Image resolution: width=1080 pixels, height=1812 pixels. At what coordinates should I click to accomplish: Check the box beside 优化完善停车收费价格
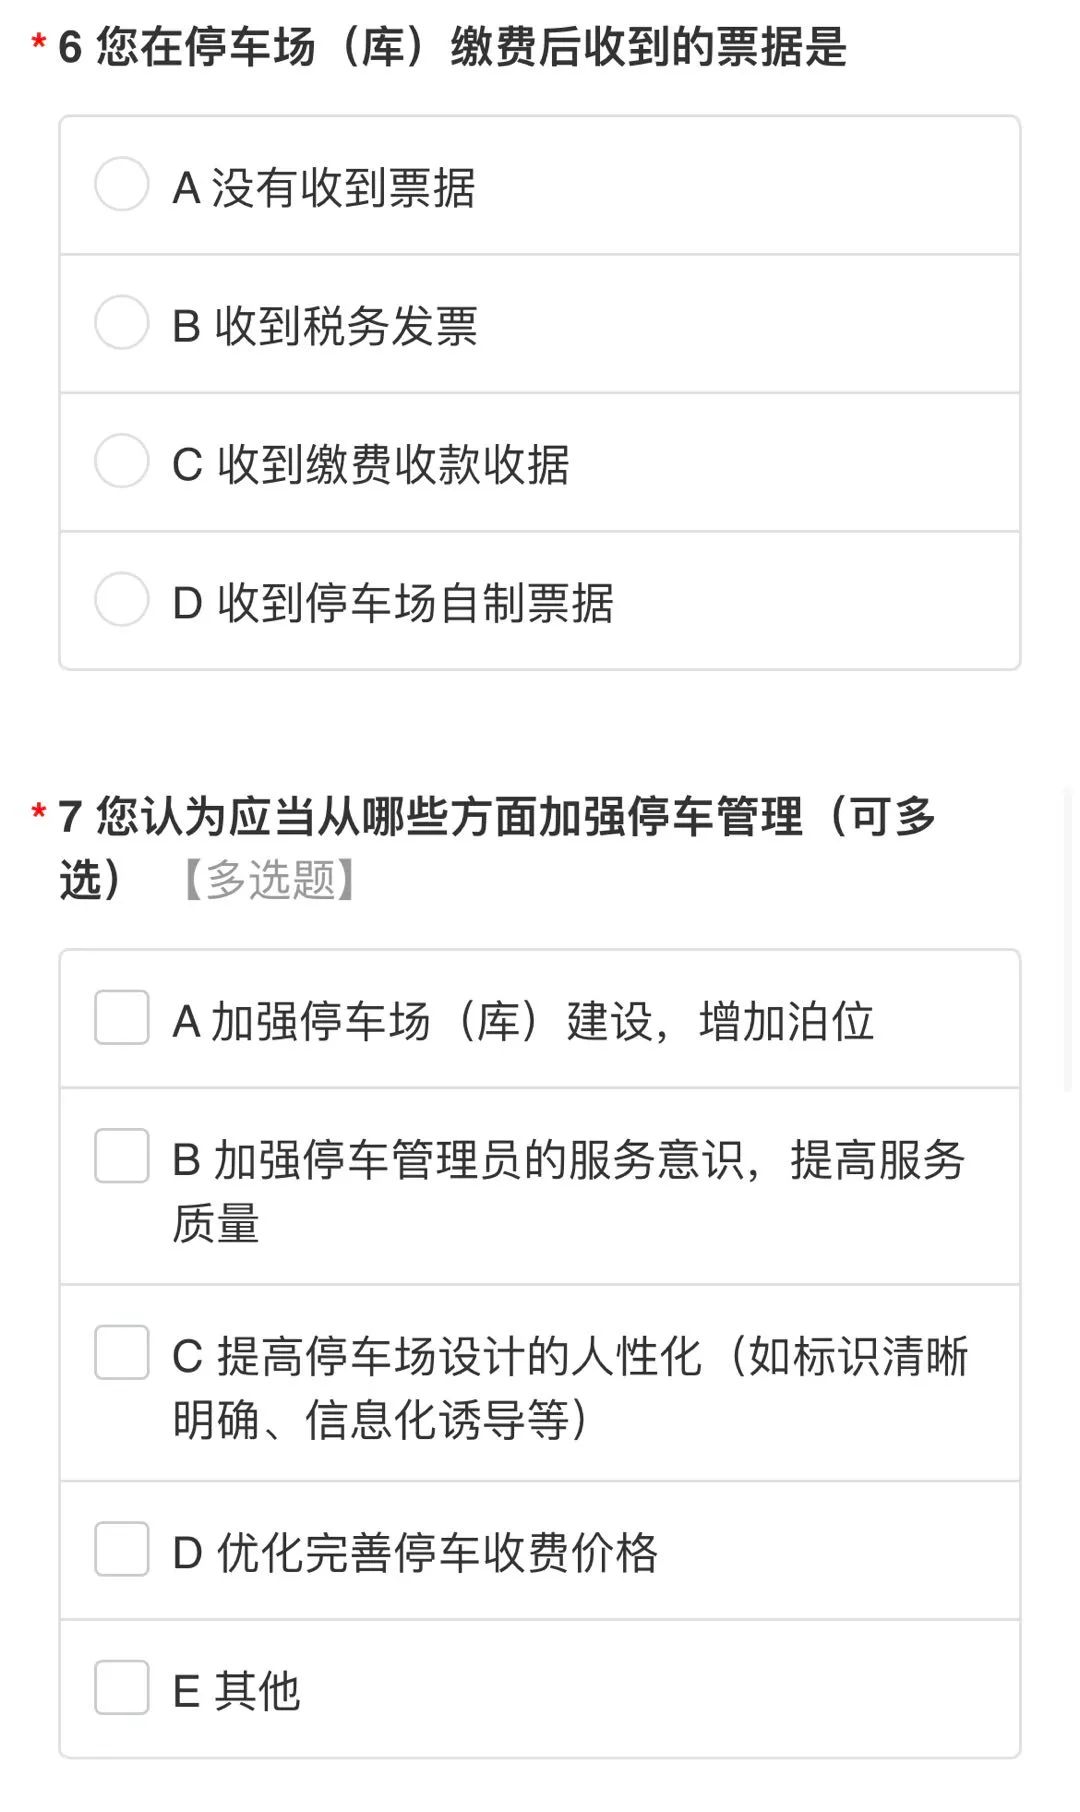tap(122, 1549)
